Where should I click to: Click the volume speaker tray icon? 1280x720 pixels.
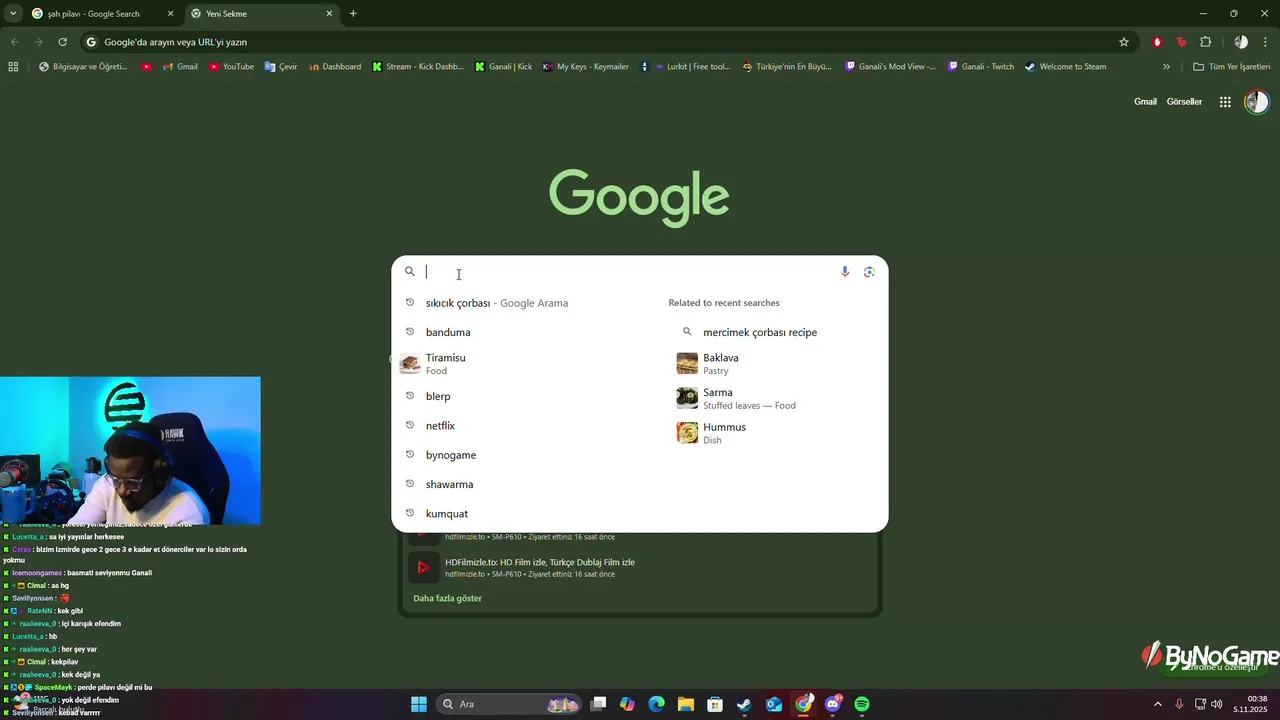pos(1216,704)
